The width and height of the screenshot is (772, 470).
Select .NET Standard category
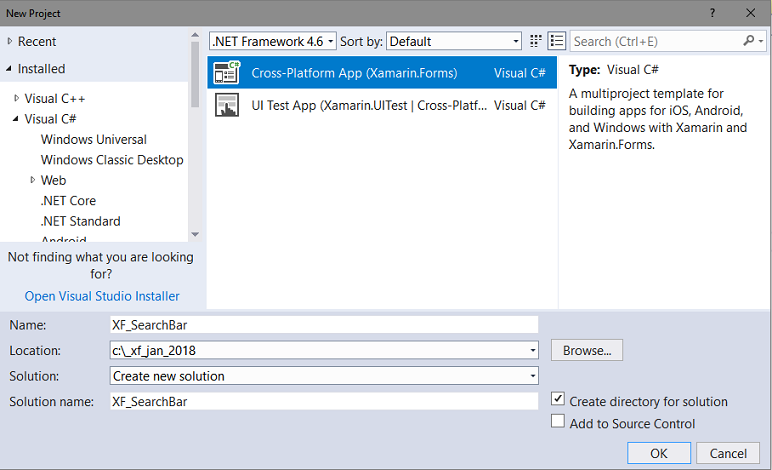(81, 221)
